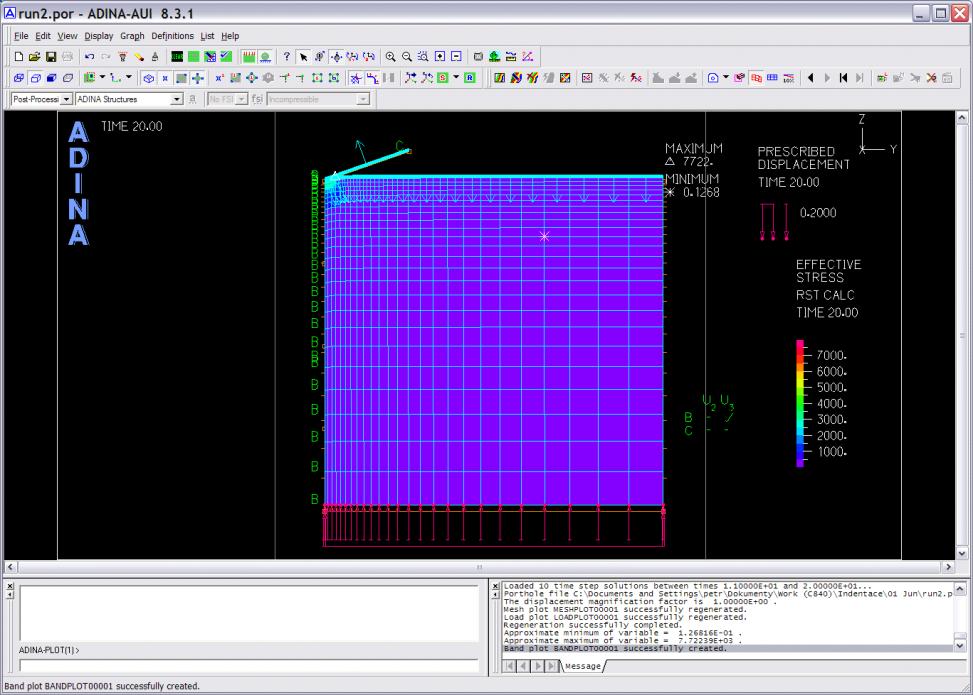Open the View menu
The image size is (973, 695).
point(67,36)
